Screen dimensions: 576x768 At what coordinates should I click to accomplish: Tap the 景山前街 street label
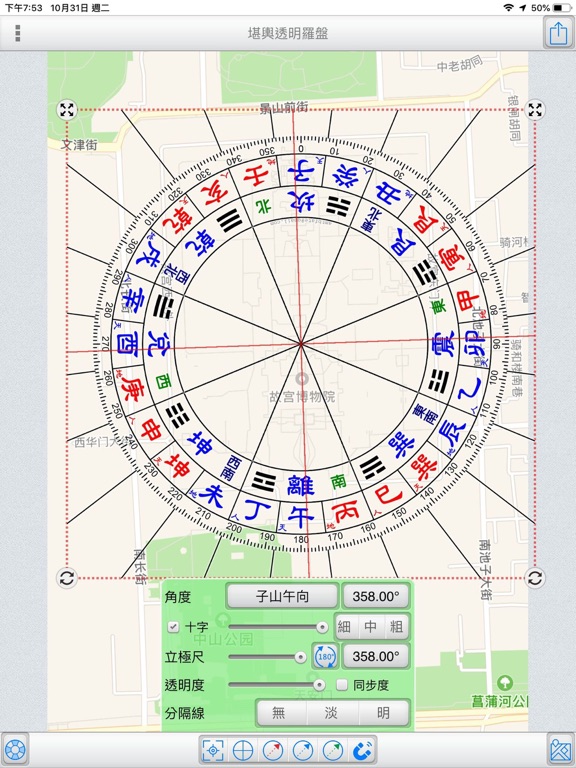[284, 108]
